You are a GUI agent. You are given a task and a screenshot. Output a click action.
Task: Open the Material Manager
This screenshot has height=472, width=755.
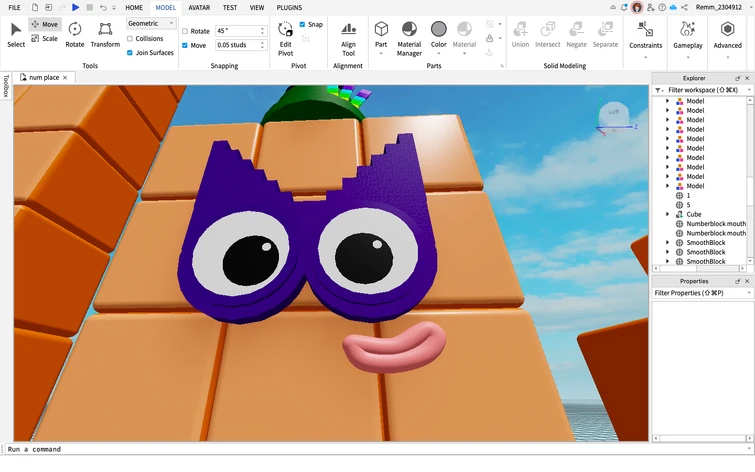(x=409, y=35)
